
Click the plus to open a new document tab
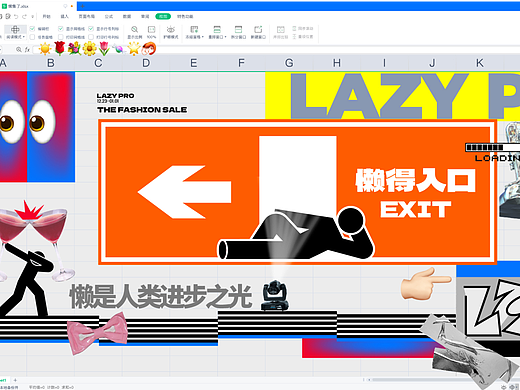[x=82, y=6]
